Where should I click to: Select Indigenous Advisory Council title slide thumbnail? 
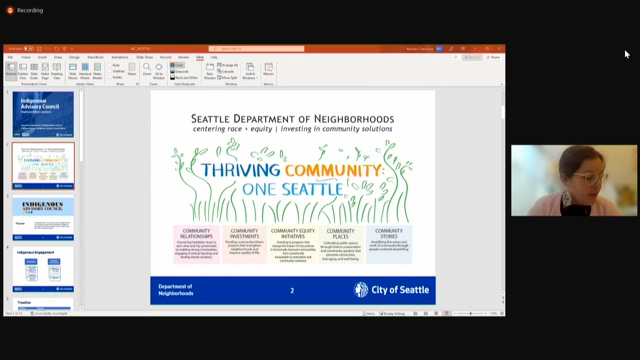43,114
